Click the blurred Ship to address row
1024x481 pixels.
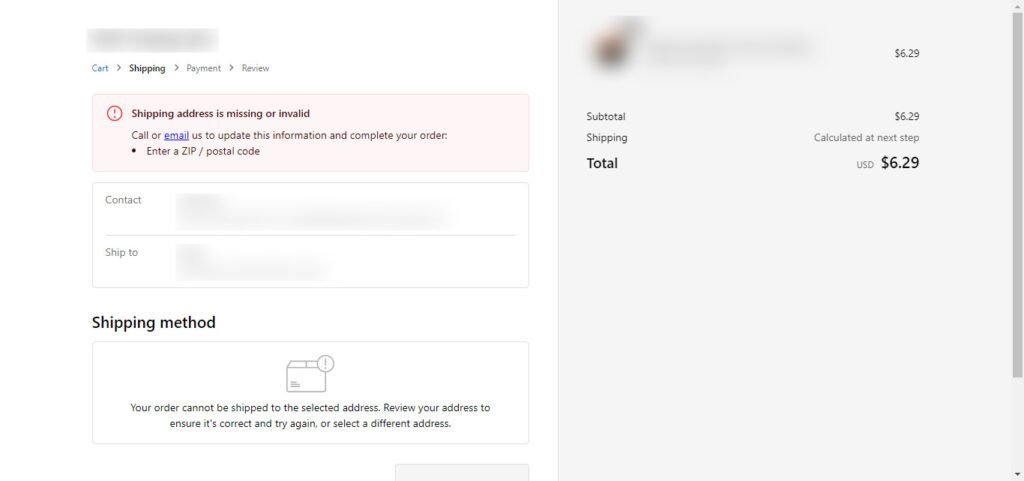point(310,261)
